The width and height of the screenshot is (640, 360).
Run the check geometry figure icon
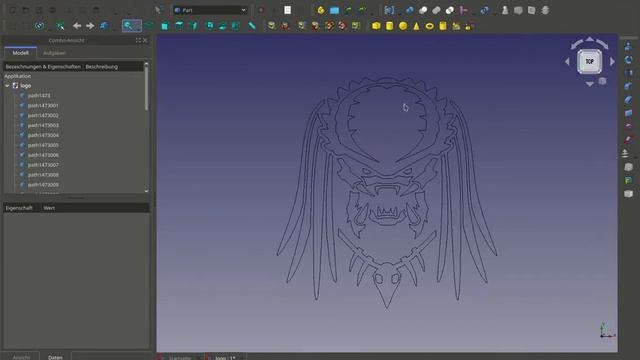pyautogui.click(x=505, y=10)
